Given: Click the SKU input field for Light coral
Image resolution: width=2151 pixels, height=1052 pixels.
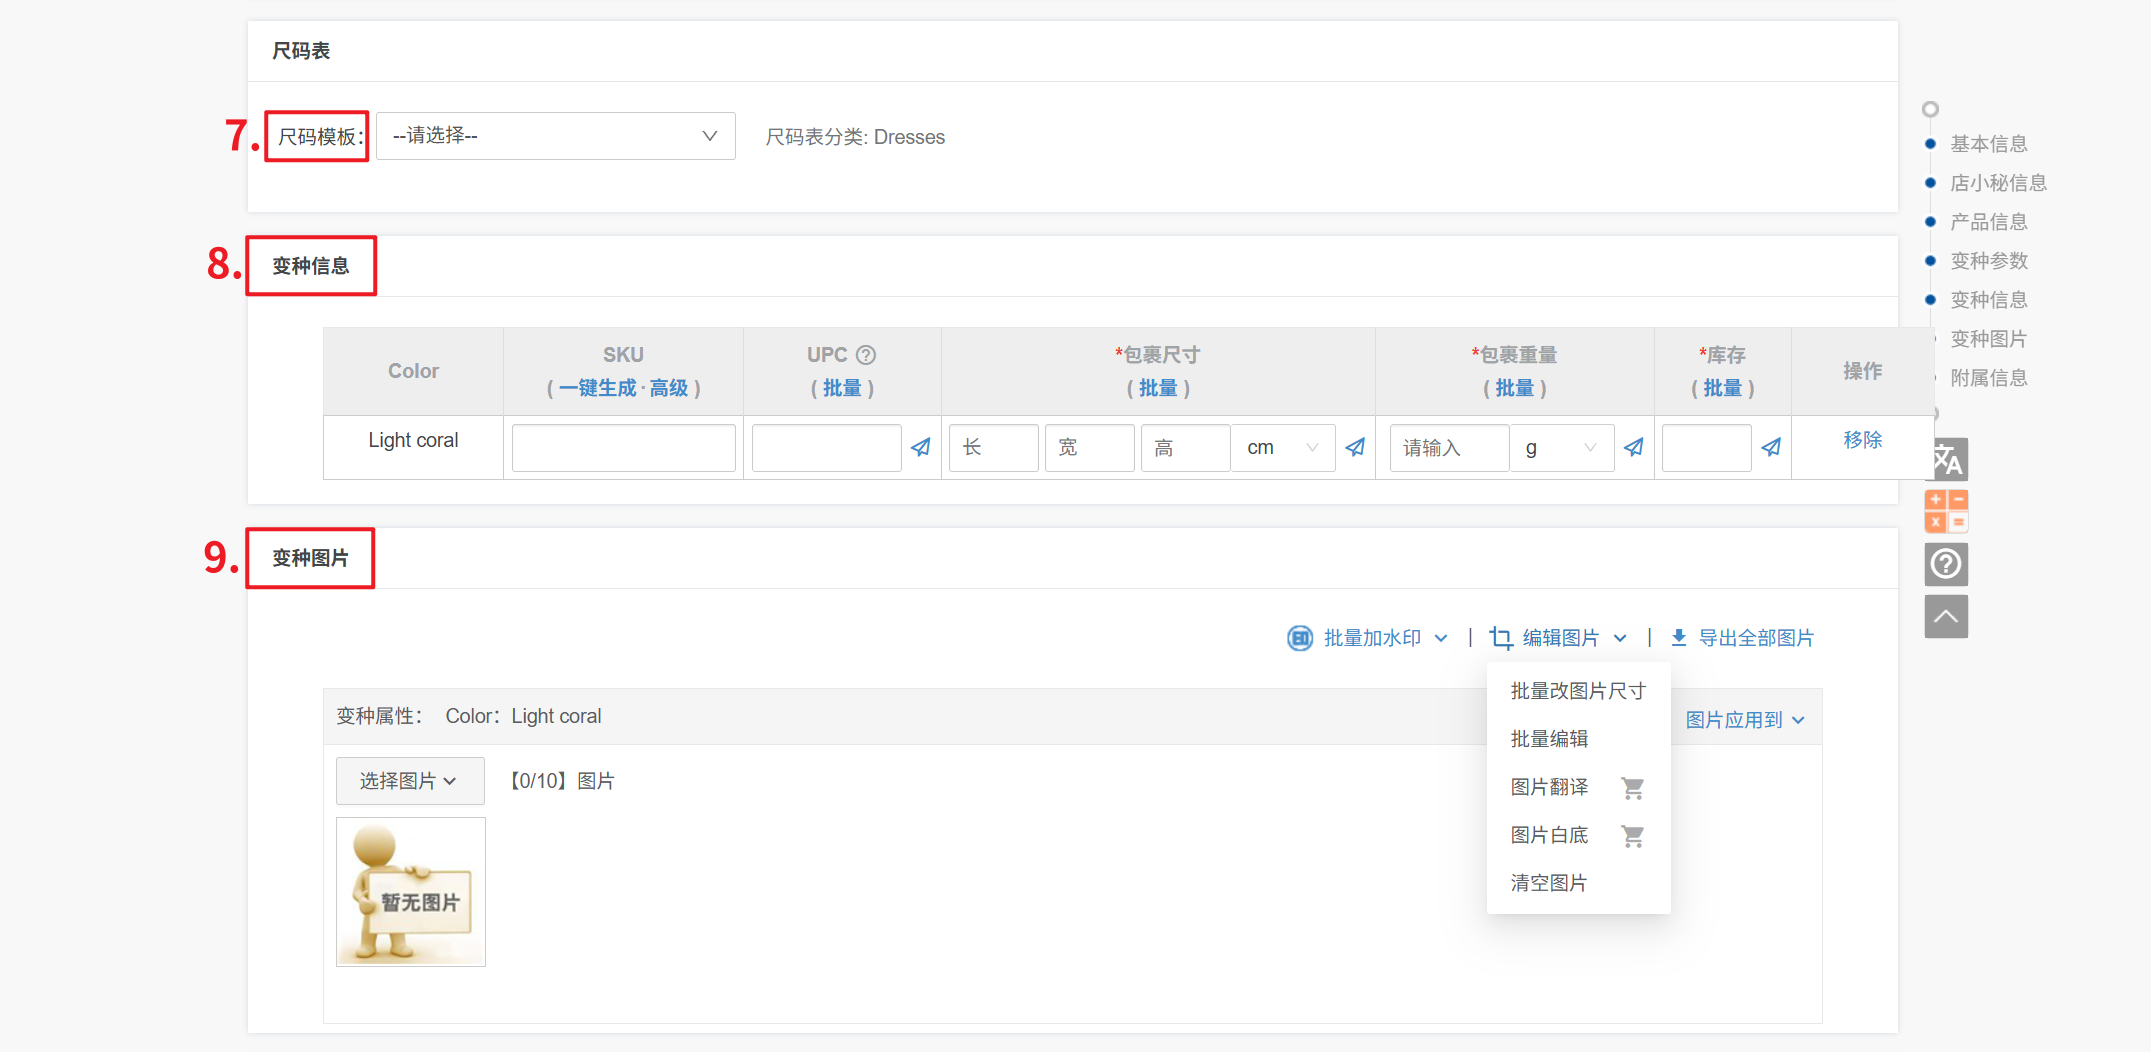Looking at the screenshot, I should coord(623,448).
